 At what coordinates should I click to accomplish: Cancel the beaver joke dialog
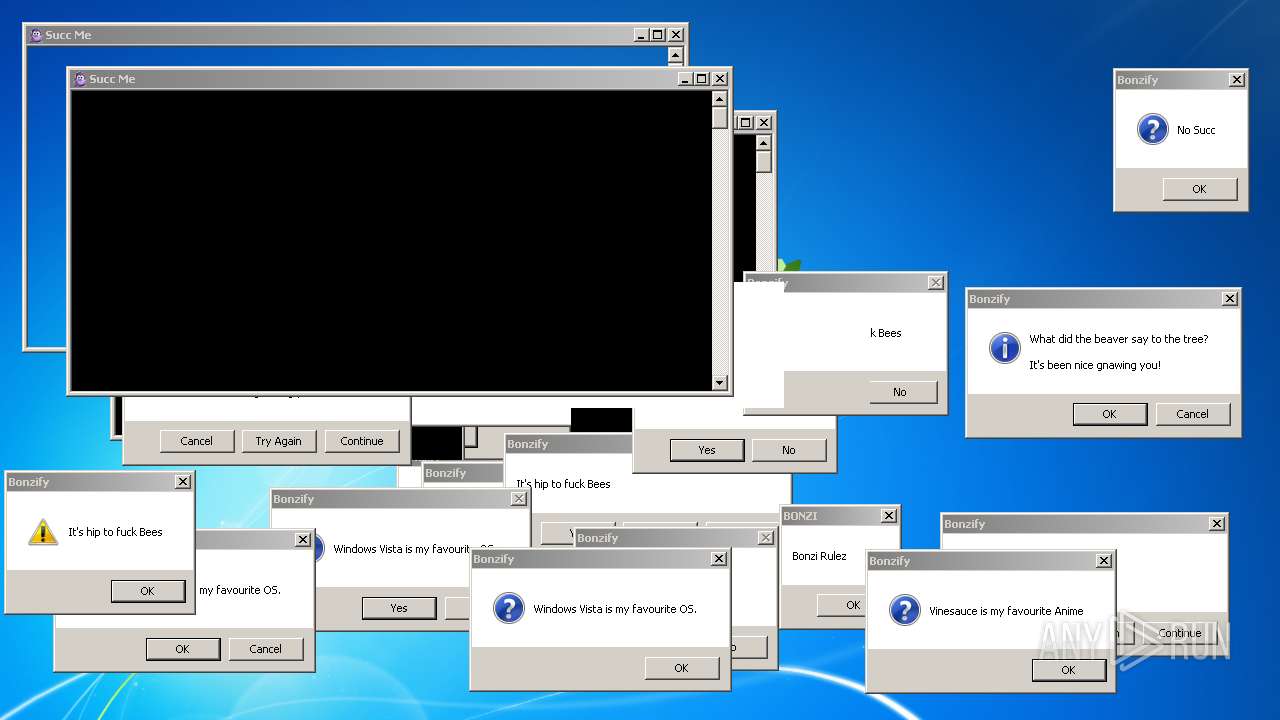[x=1192, y=414]
